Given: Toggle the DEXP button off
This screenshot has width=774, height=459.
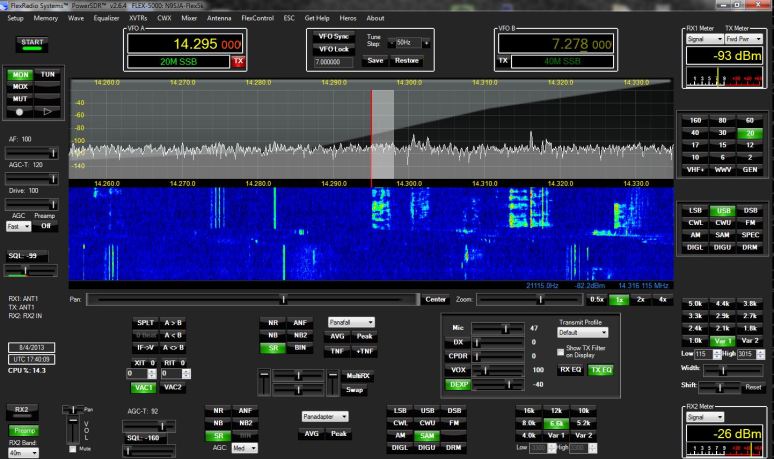Looking at the screenshot, I should pyautogui.click(x=459, y=384).
